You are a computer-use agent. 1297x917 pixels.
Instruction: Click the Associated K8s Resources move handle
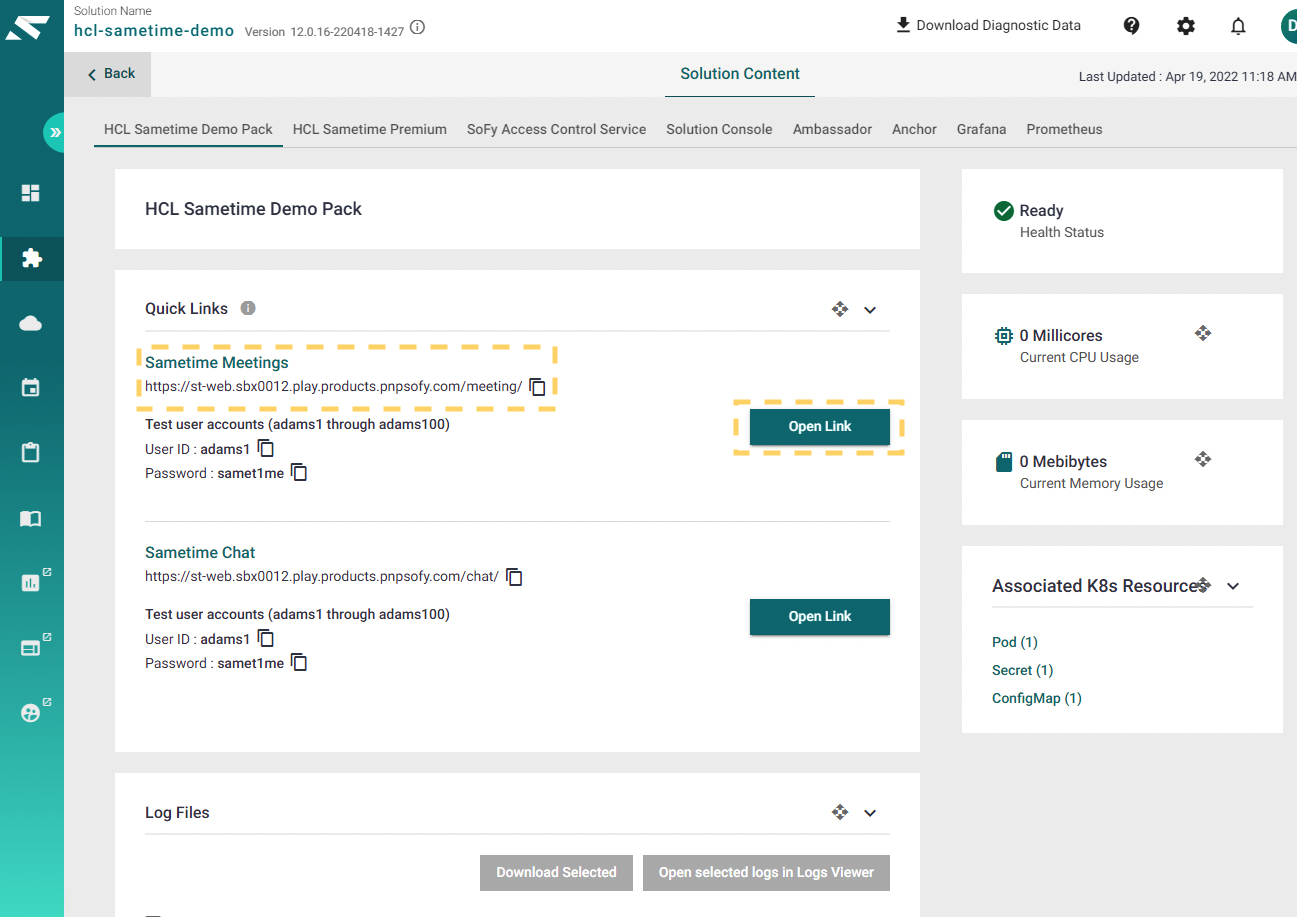(x=1203, y=584)
